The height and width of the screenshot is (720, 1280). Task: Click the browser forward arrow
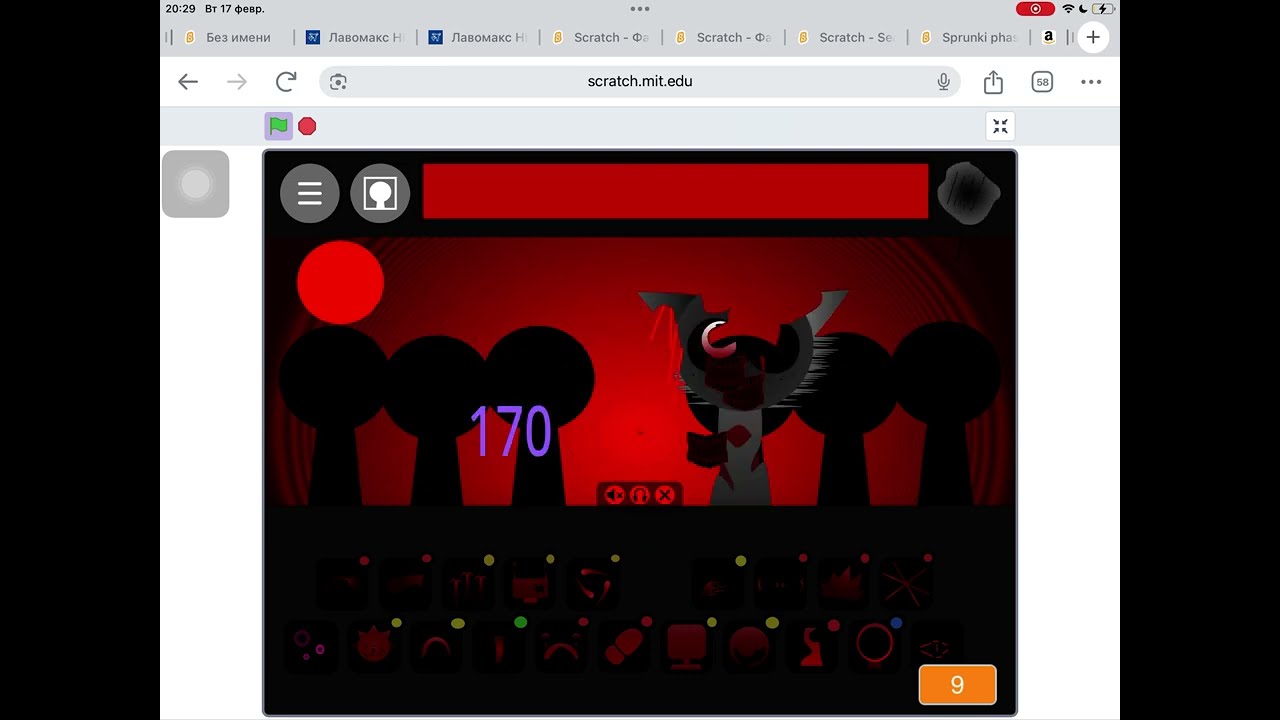(x=237, y=82)
